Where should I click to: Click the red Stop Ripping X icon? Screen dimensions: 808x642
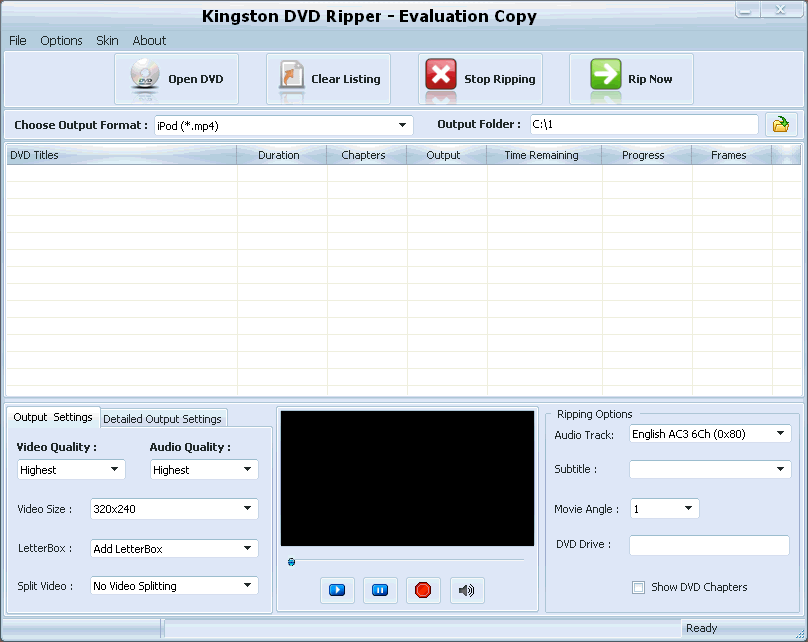click(441, 74)
